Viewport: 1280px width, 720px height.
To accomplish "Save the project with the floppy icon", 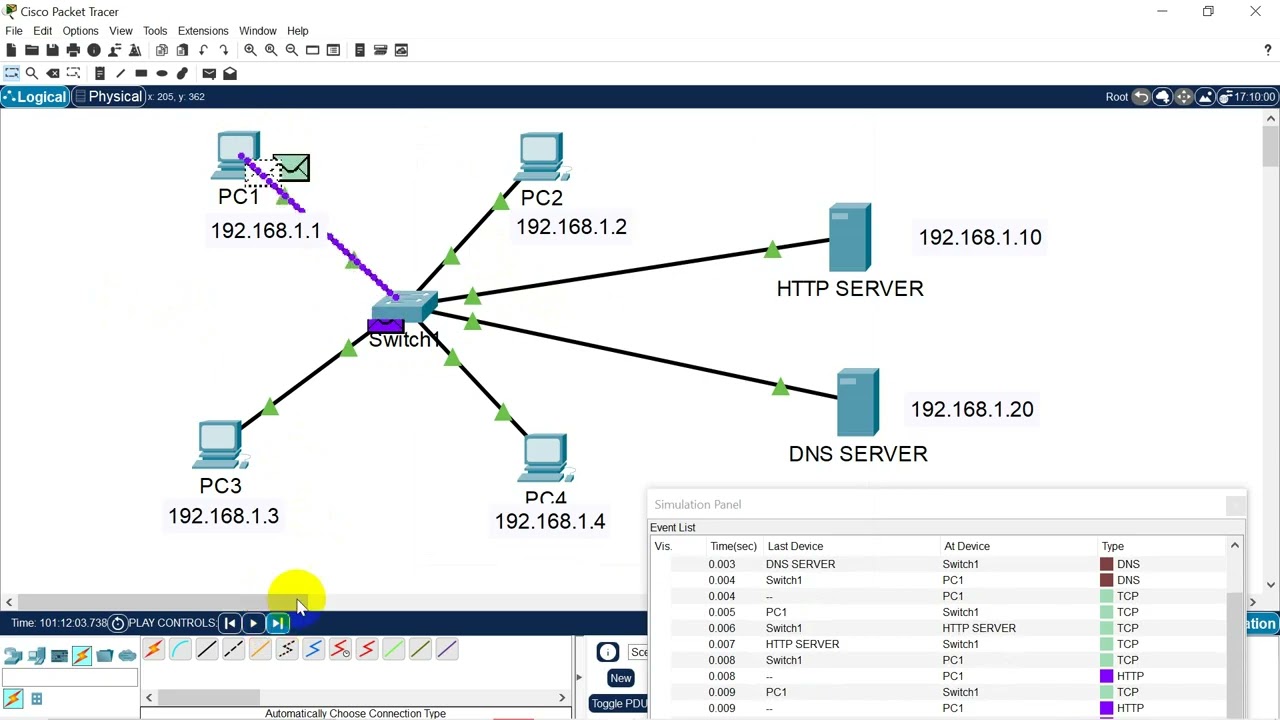I will click(x=52, y=50).
